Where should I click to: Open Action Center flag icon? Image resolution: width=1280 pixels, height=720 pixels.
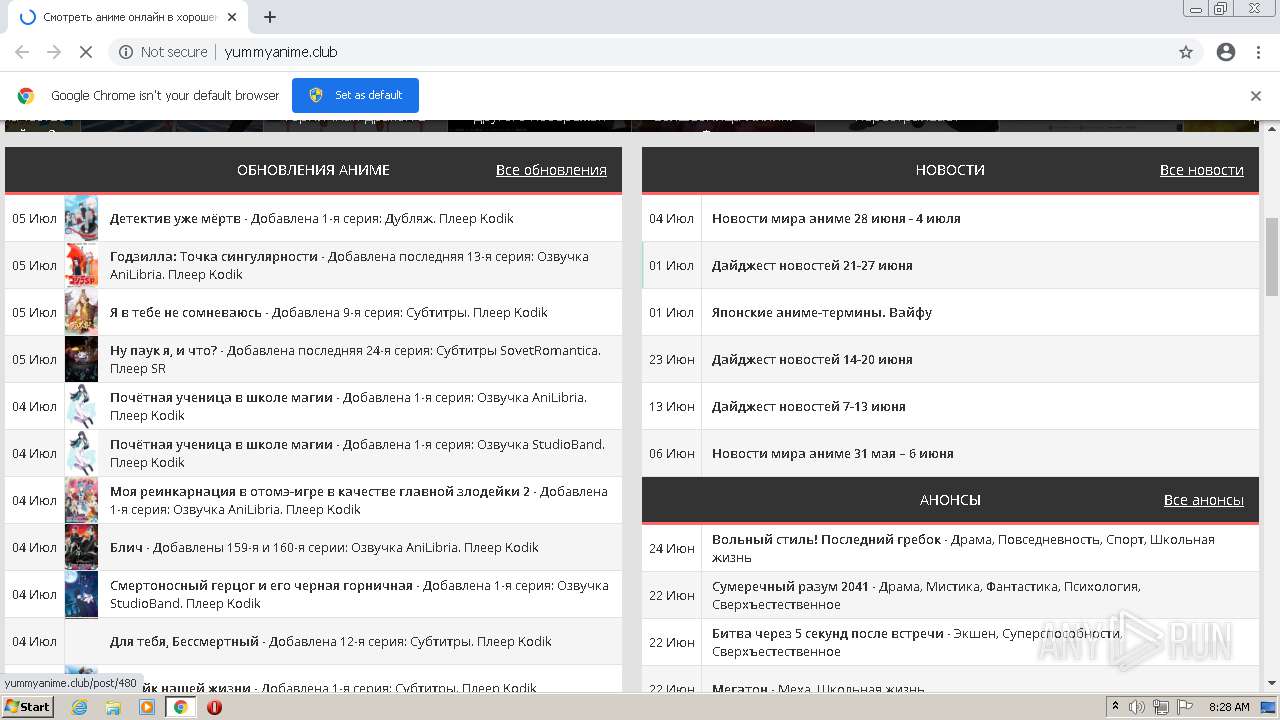click(1185, 707)
